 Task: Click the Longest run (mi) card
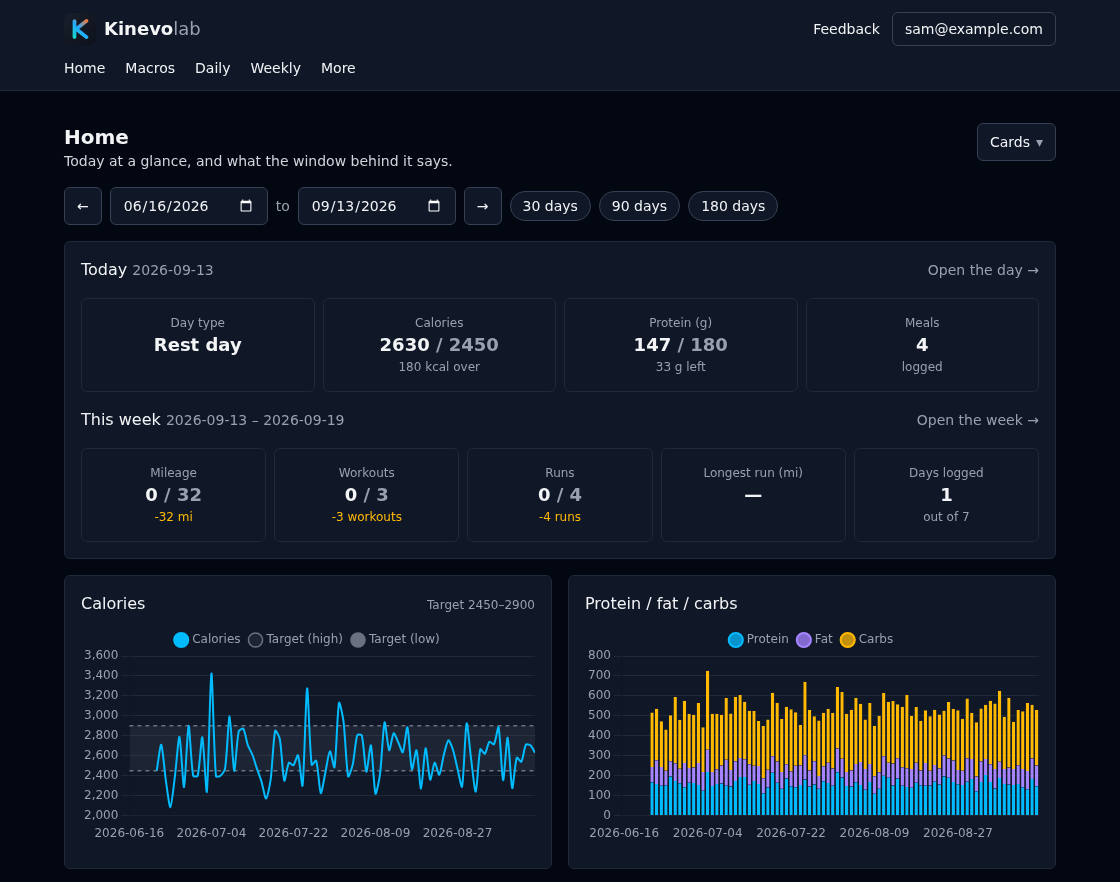click(x=754, y=495)
